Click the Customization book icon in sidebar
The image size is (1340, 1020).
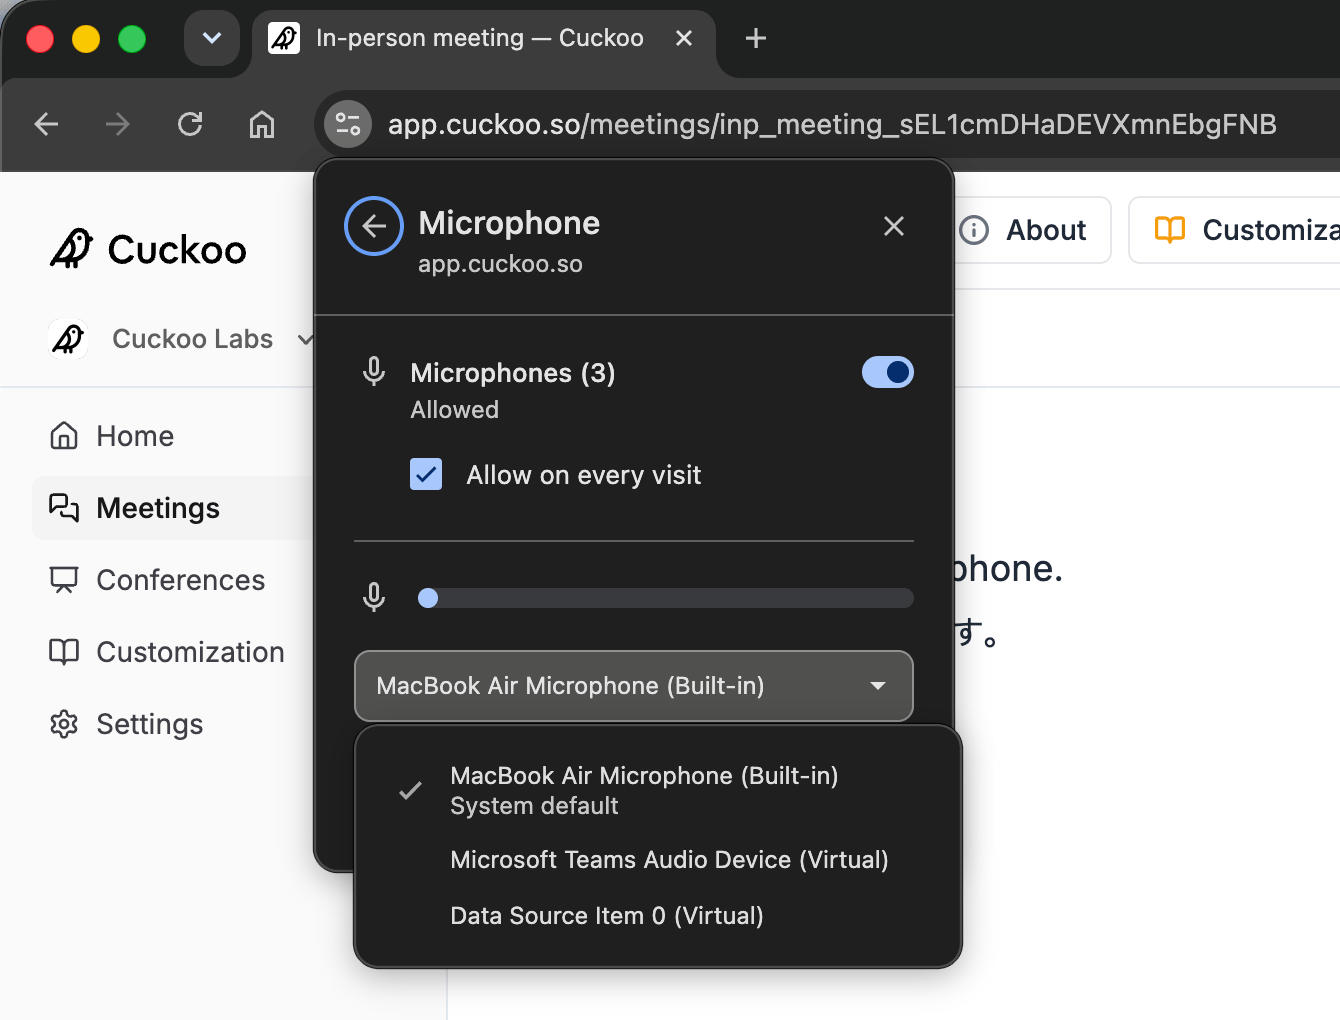pos(64,652)
